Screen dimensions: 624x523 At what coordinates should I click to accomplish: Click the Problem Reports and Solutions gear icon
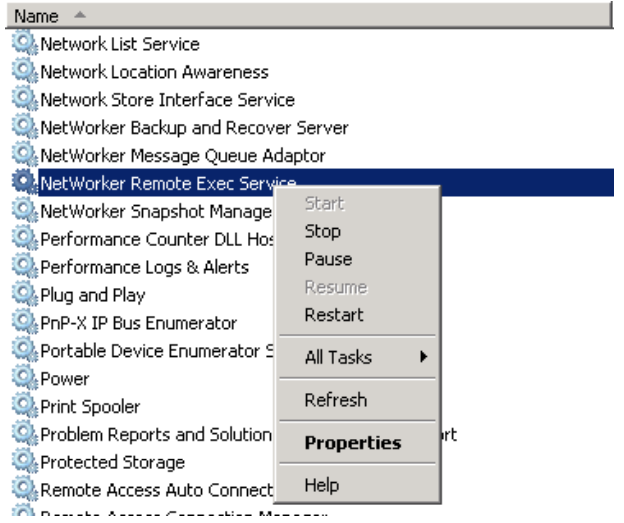[x=25, y=433]
